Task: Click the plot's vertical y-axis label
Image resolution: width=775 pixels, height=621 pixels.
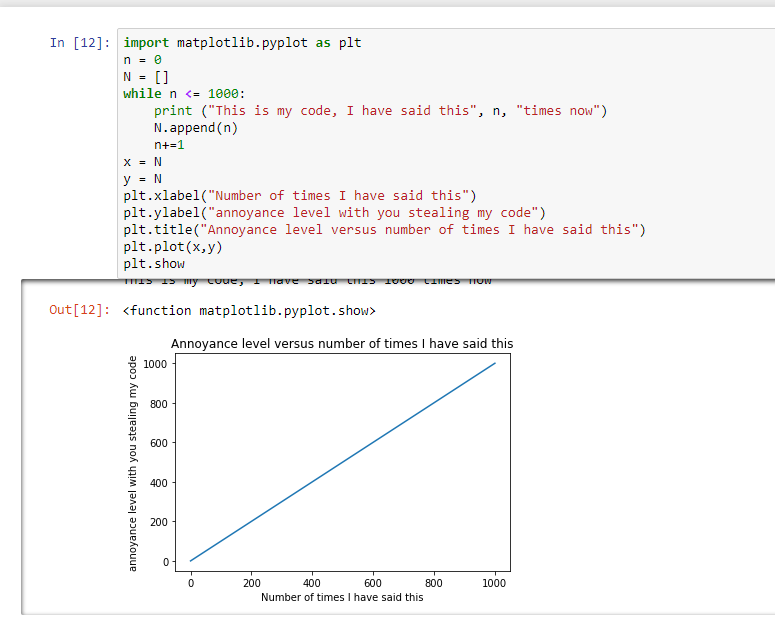Action: (x=132, y=463)
